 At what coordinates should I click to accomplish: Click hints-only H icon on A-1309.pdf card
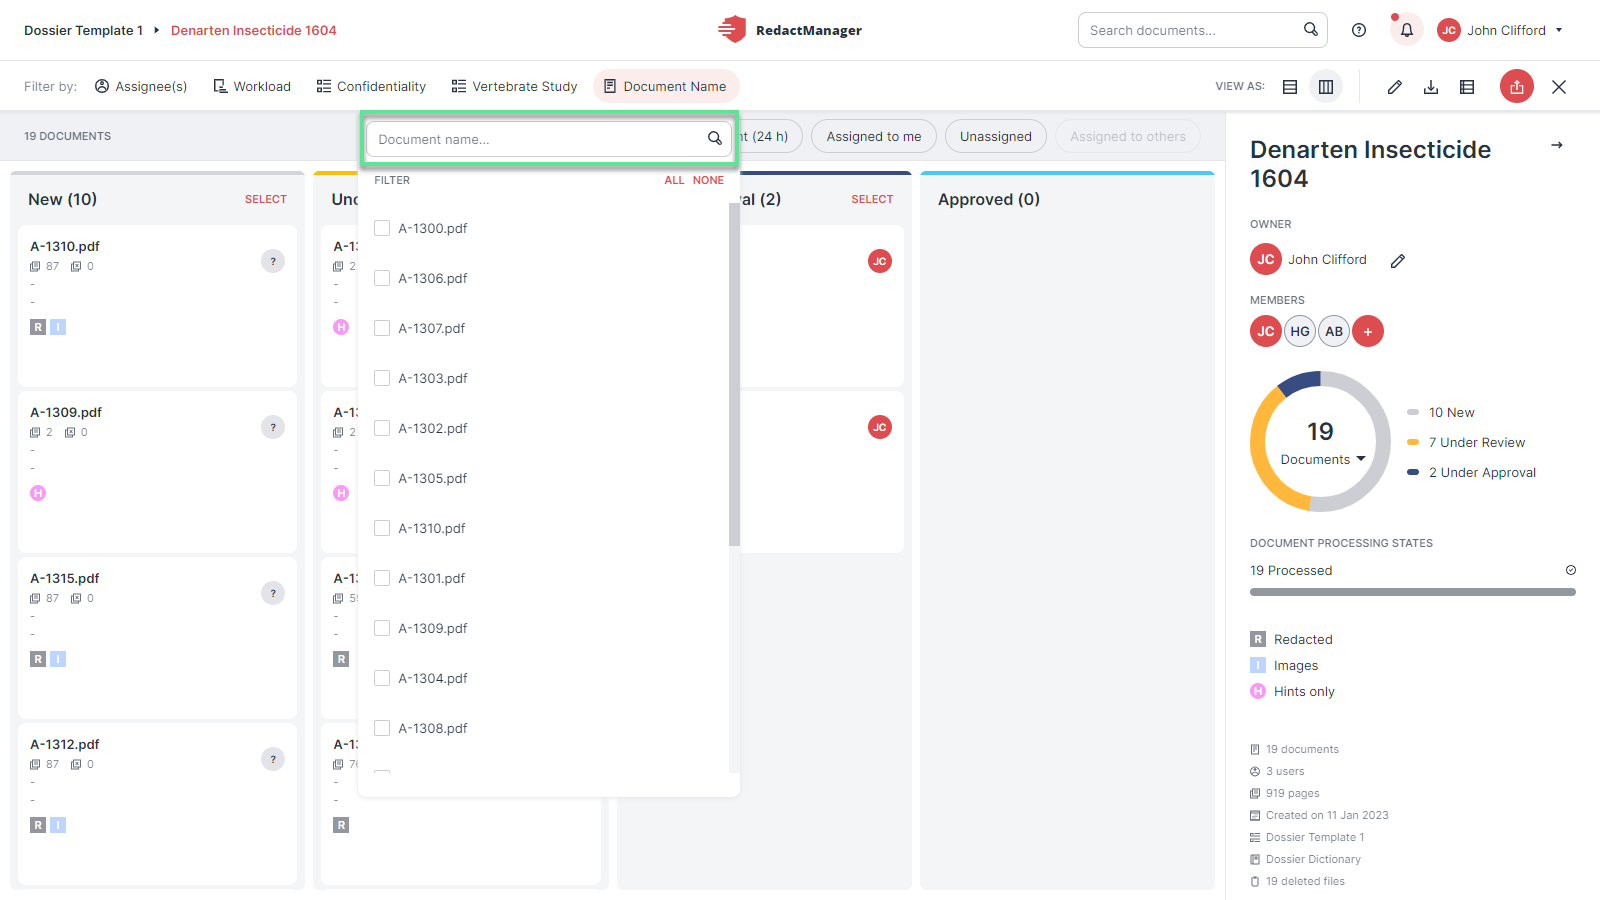coord(38,493)
